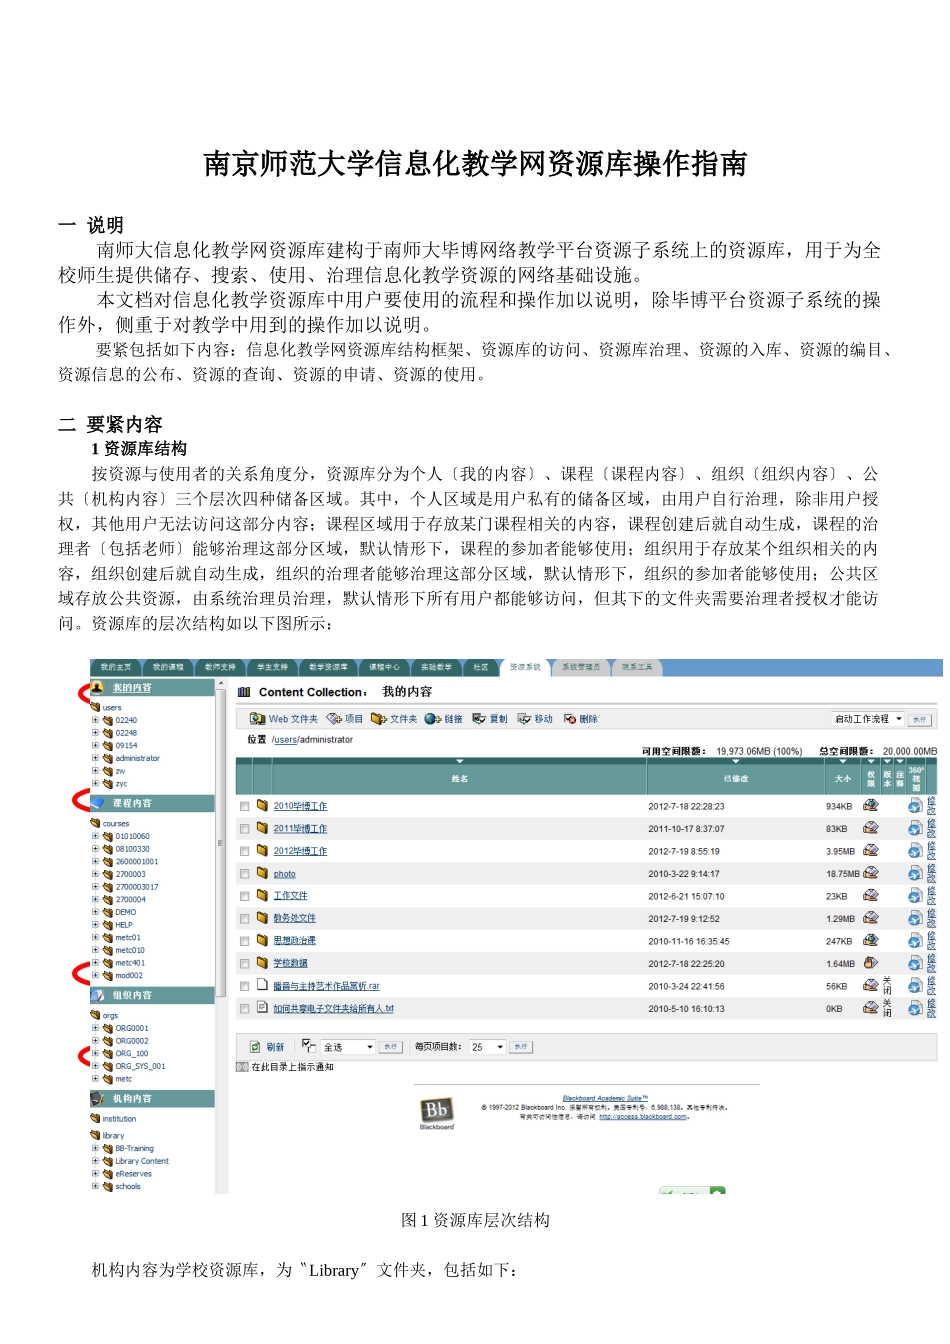The height and width of the screenshot is (1344, 950).
Task: Open the 启动工作流程 dropdown
Action: (867, 719)
